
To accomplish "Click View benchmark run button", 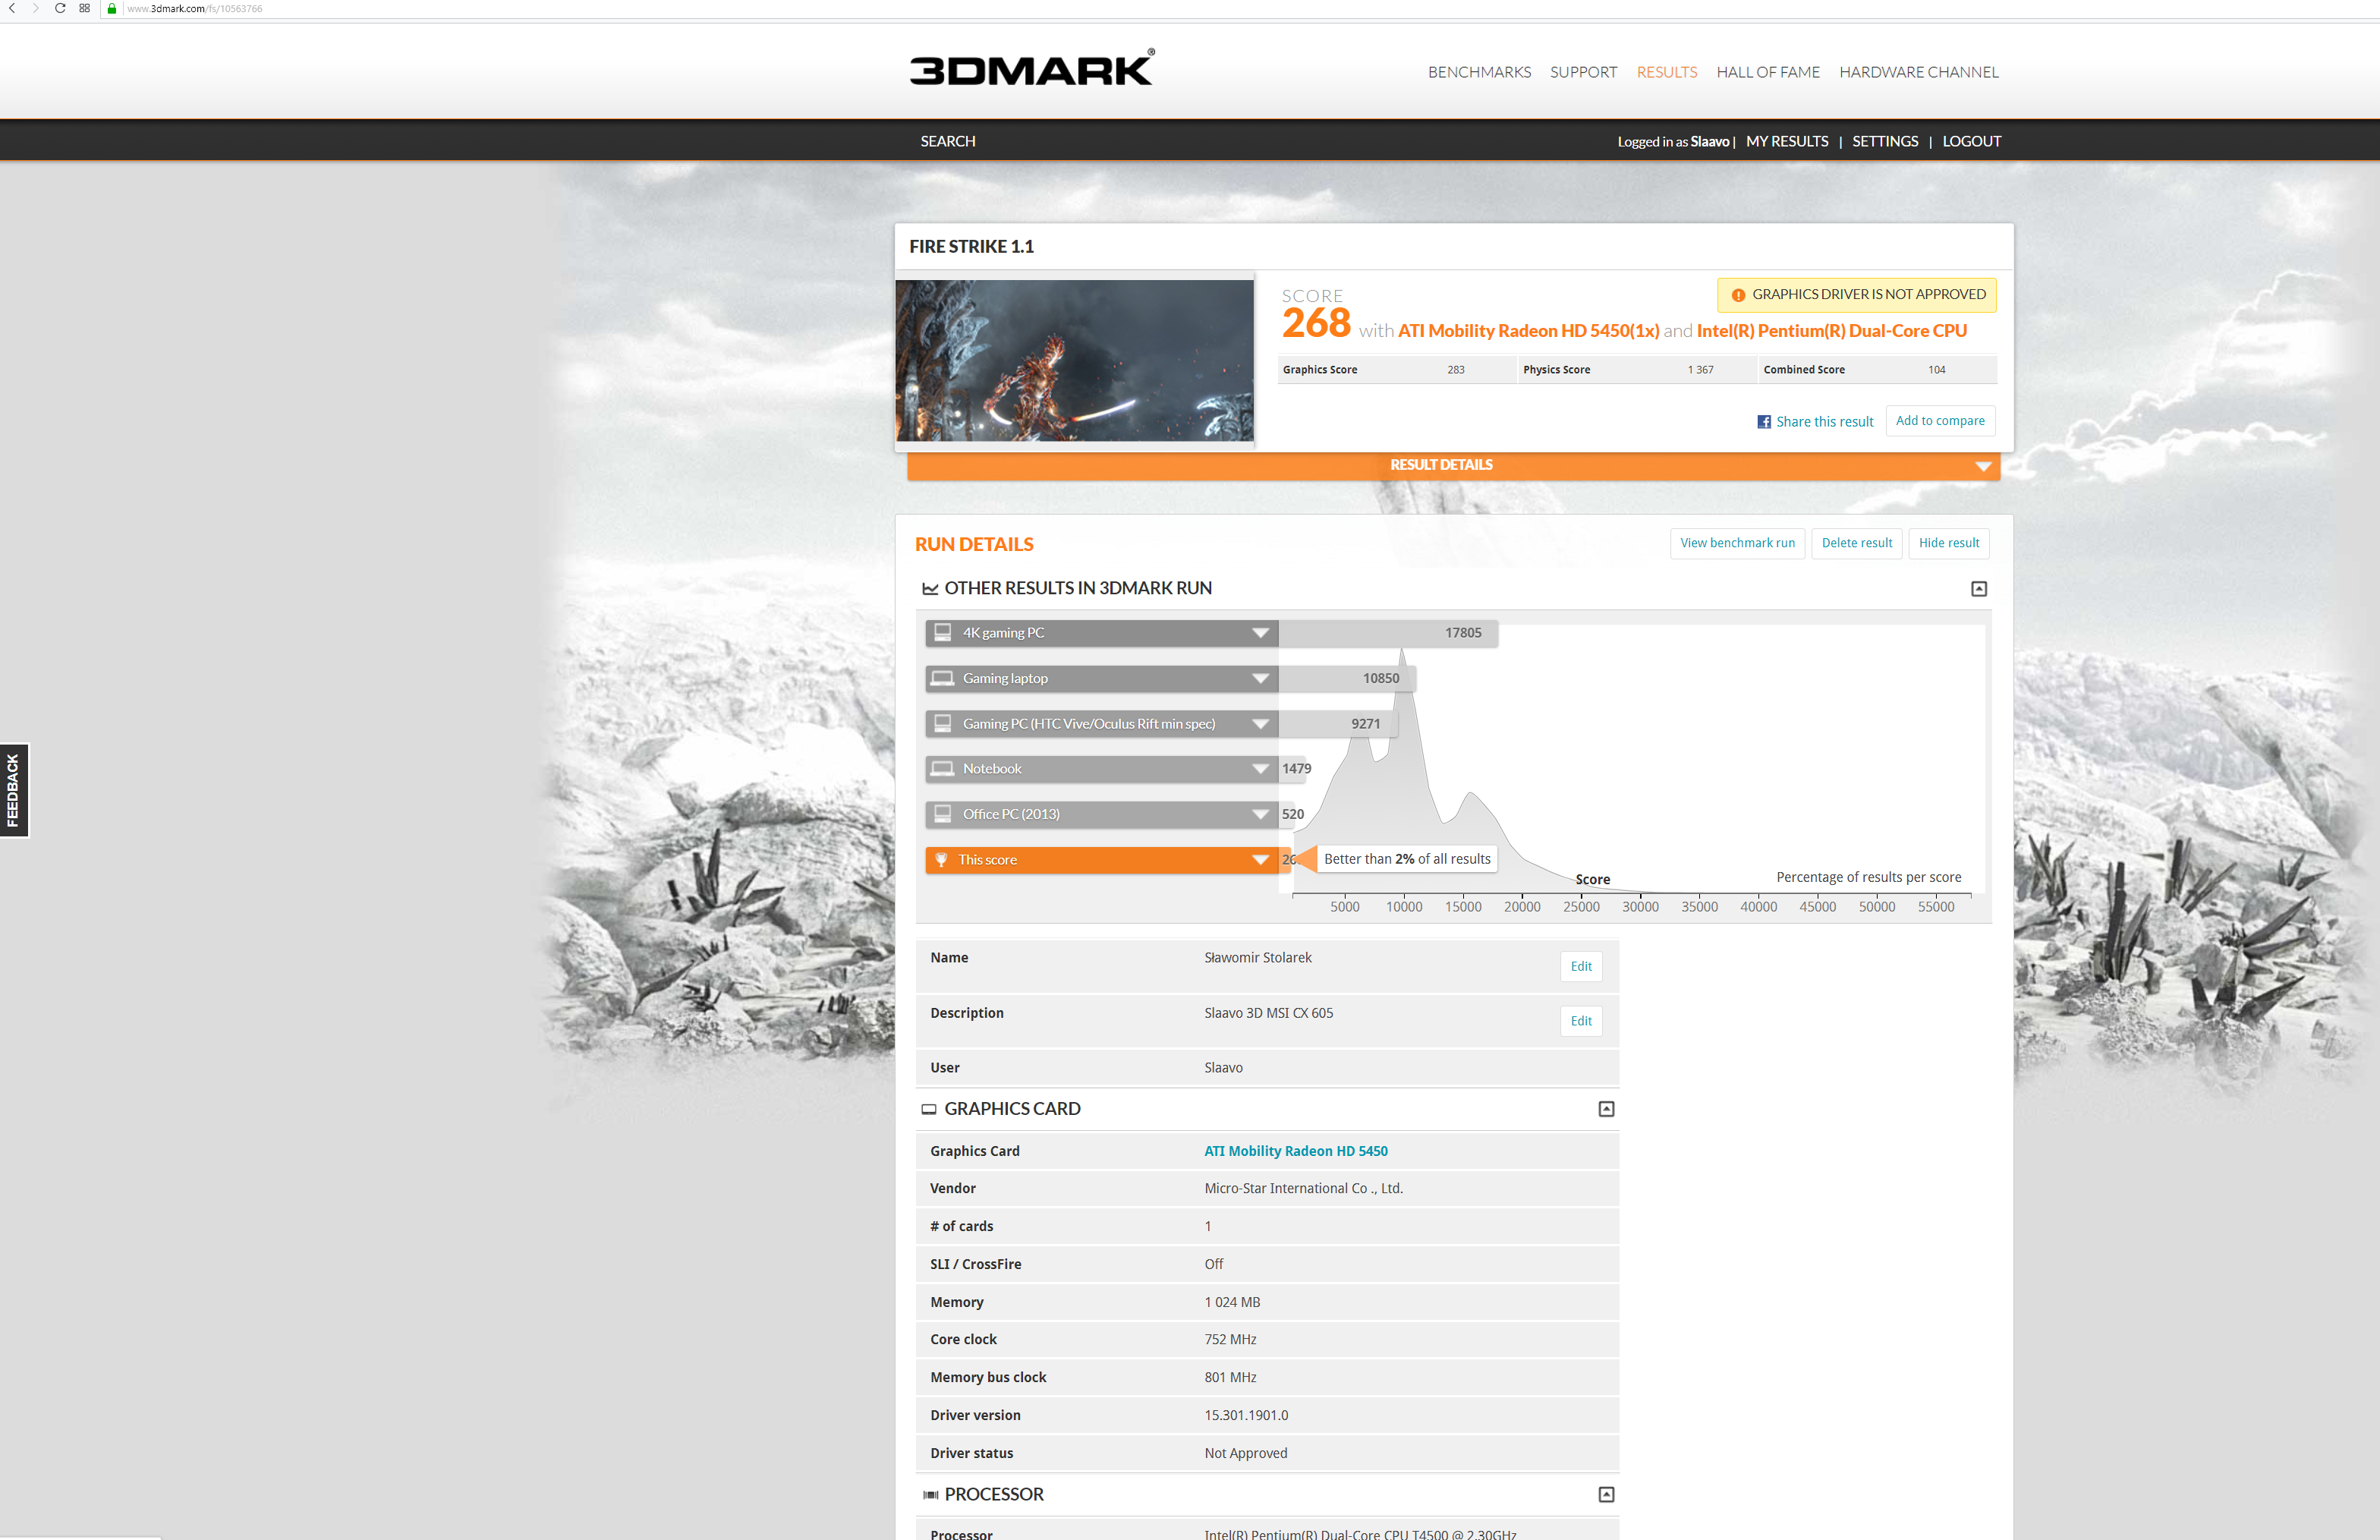I will coord(1737,543).
